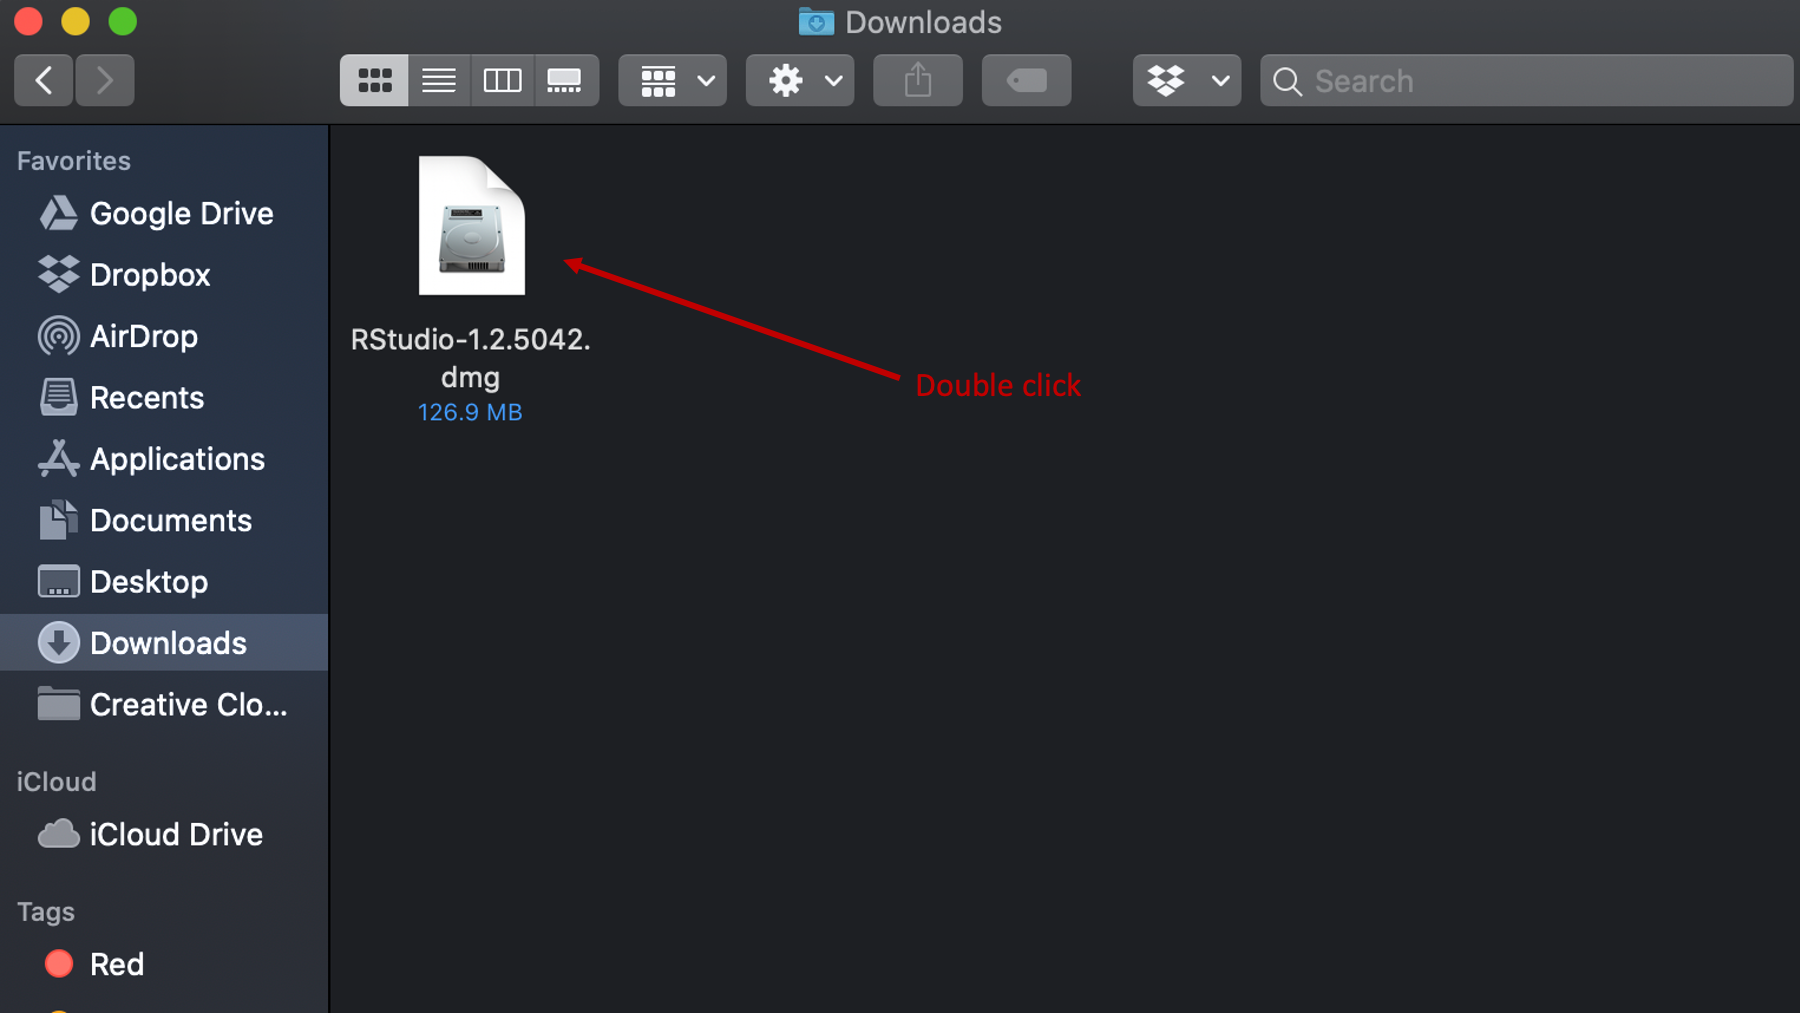Go forward with the right chevron button
Image resolution: width=1800 pixels, height=1013 pixels.
pos(104,80)
